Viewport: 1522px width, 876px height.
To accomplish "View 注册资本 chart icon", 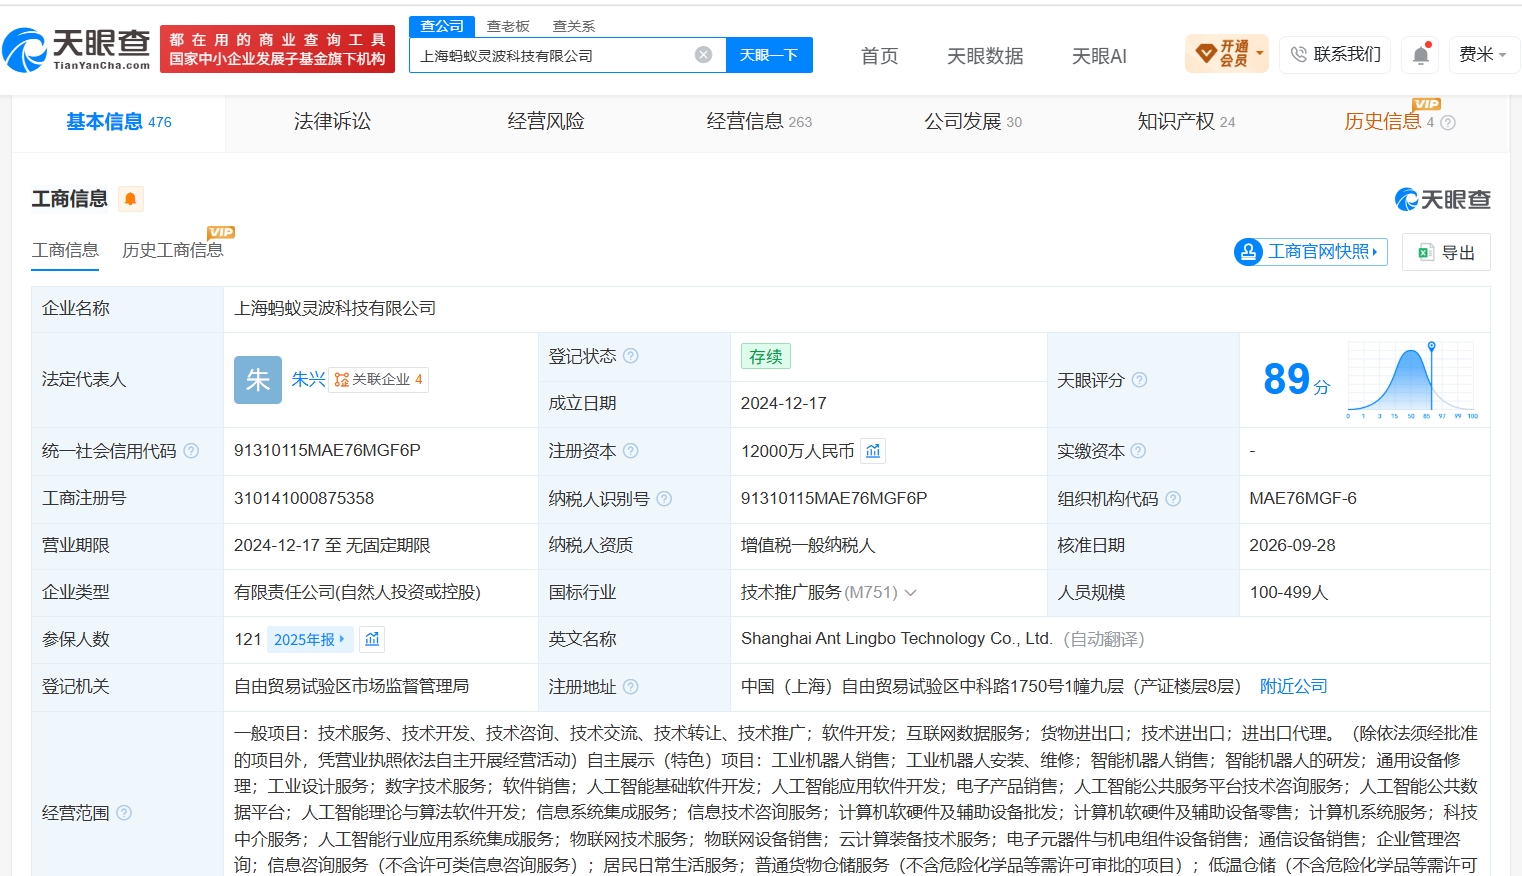I will coord(873,451).
